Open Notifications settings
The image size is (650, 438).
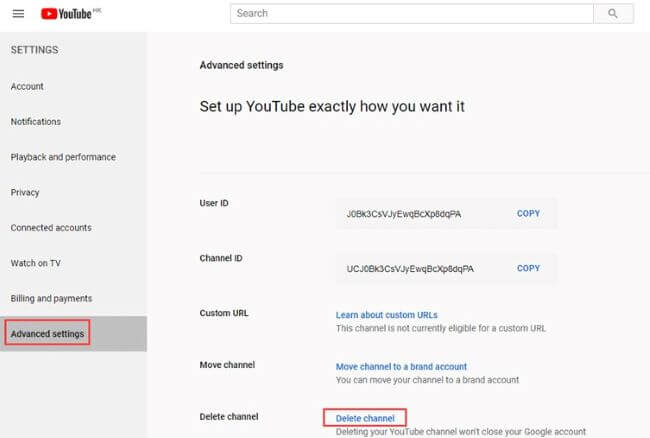point(36,121)
